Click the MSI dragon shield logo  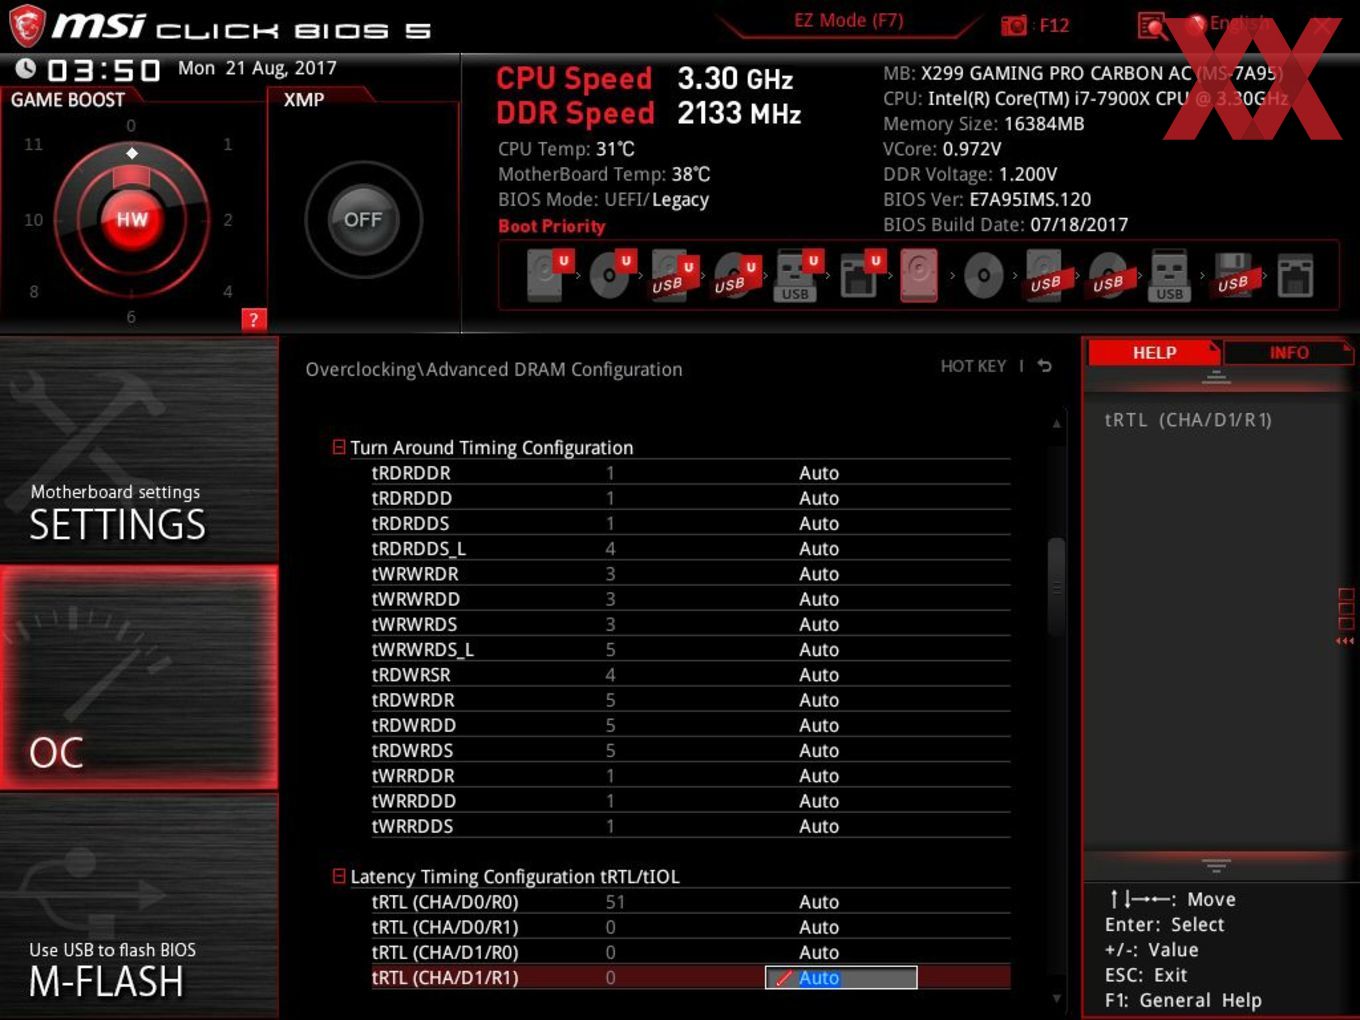(x=27, y=26)
